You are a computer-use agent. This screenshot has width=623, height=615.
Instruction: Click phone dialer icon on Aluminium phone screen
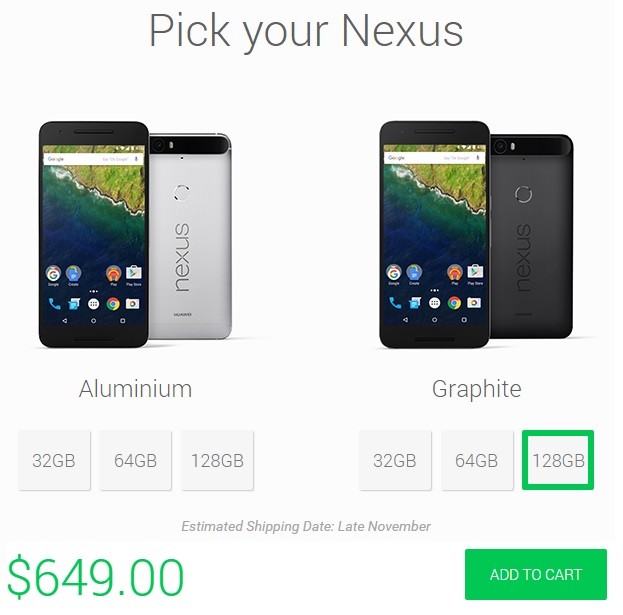tap(54, 304)
